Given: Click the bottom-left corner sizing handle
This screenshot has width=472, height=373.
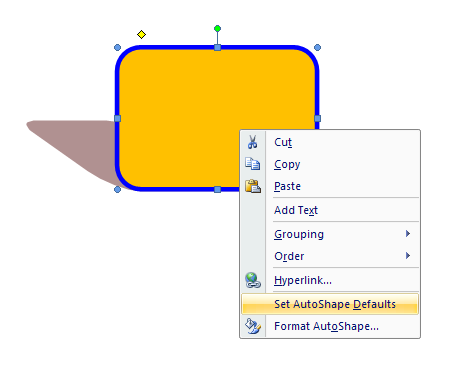Looking at the screenshot, I should 117,189.
